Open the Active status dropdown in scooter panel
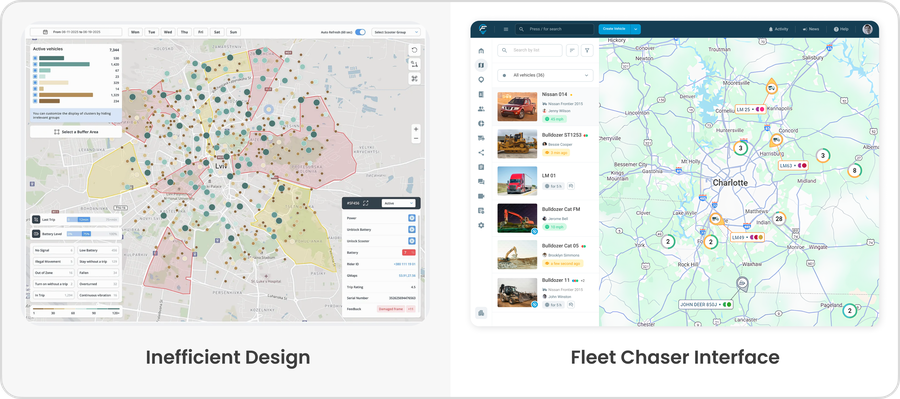Screen dimensions: 900x399 [x=398, y=203]
